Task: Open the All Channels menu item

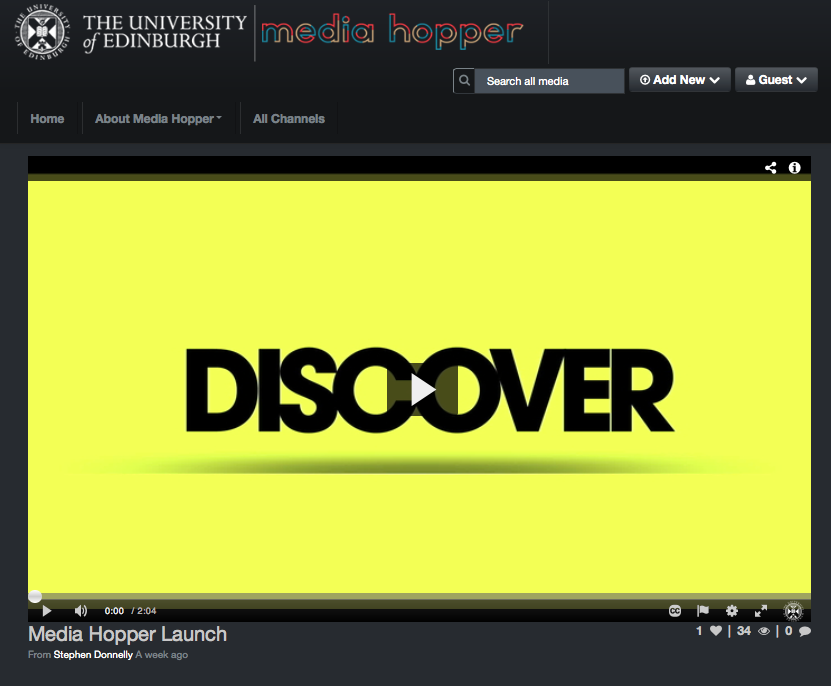Action: pyautogui.click(x=289, y=119)
